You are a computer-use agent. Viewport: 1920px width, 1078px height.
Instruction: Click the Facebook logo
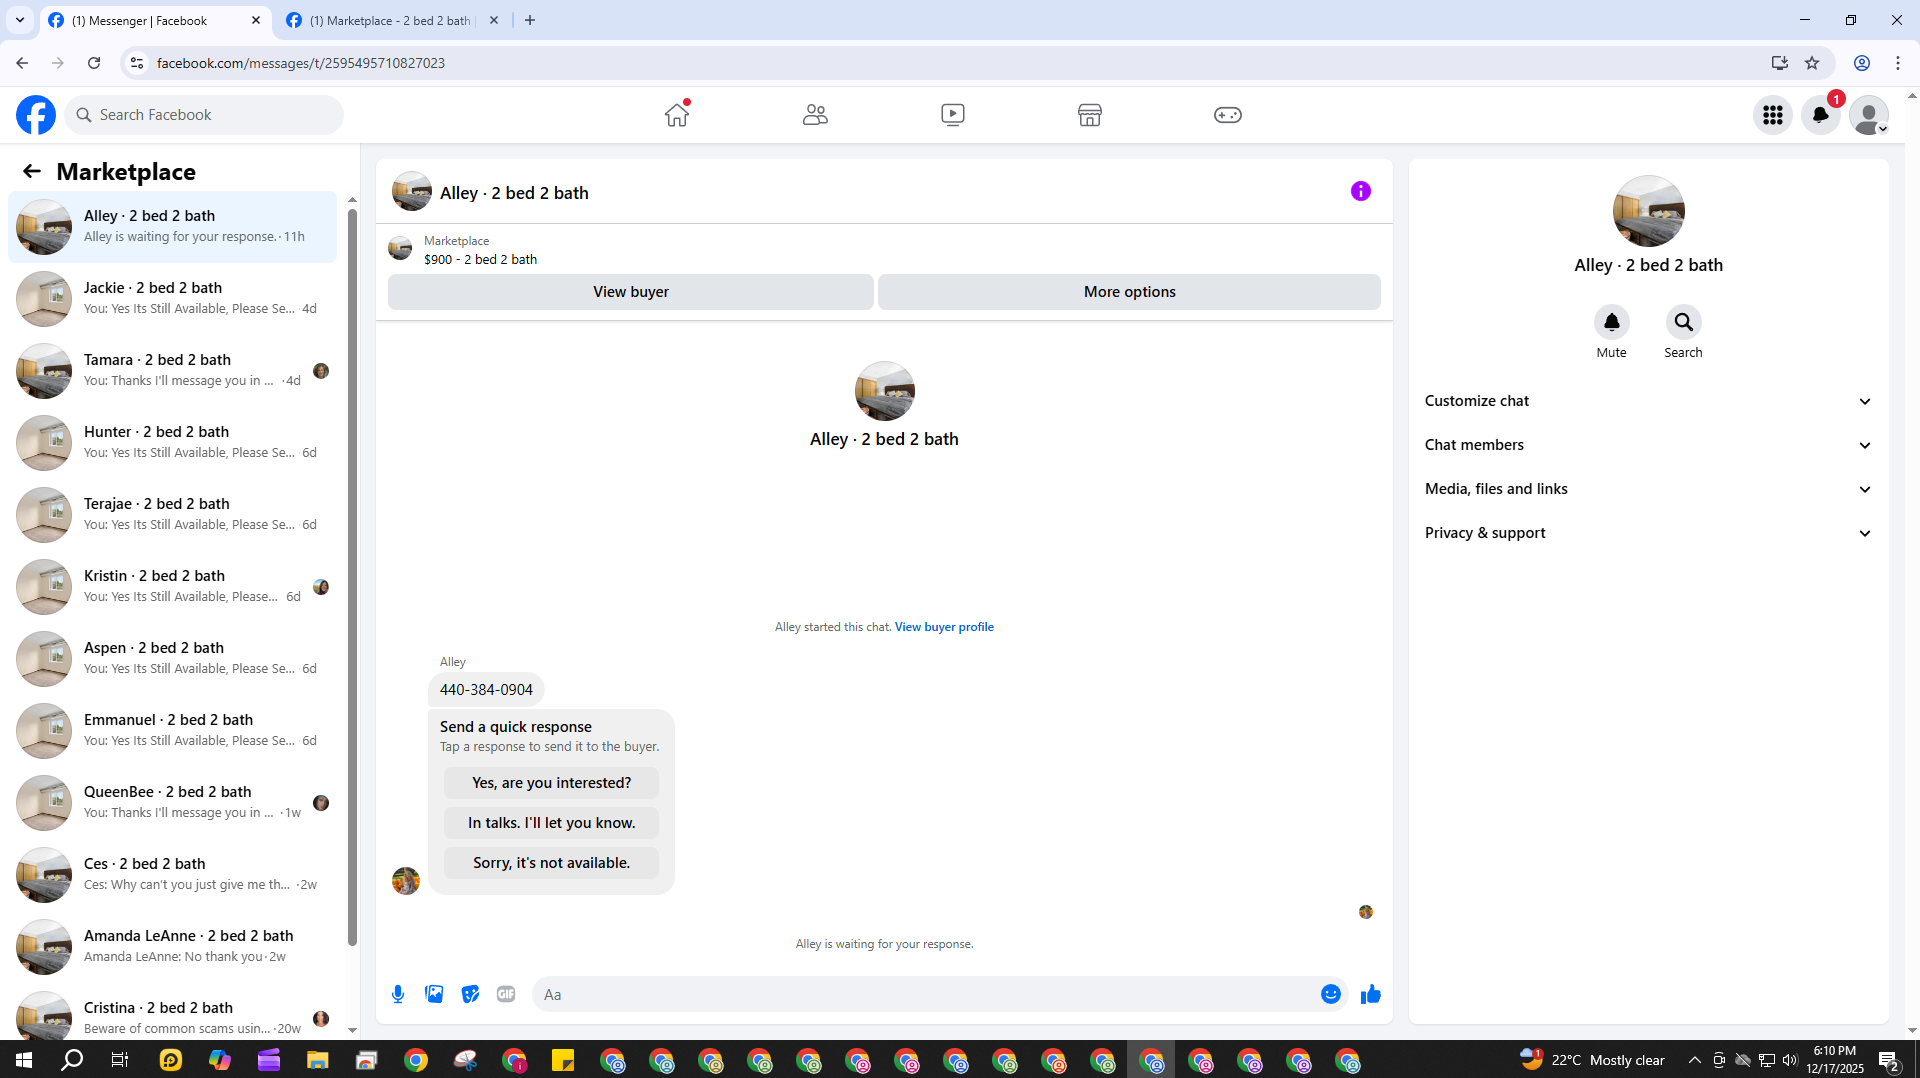coord(36,115)
